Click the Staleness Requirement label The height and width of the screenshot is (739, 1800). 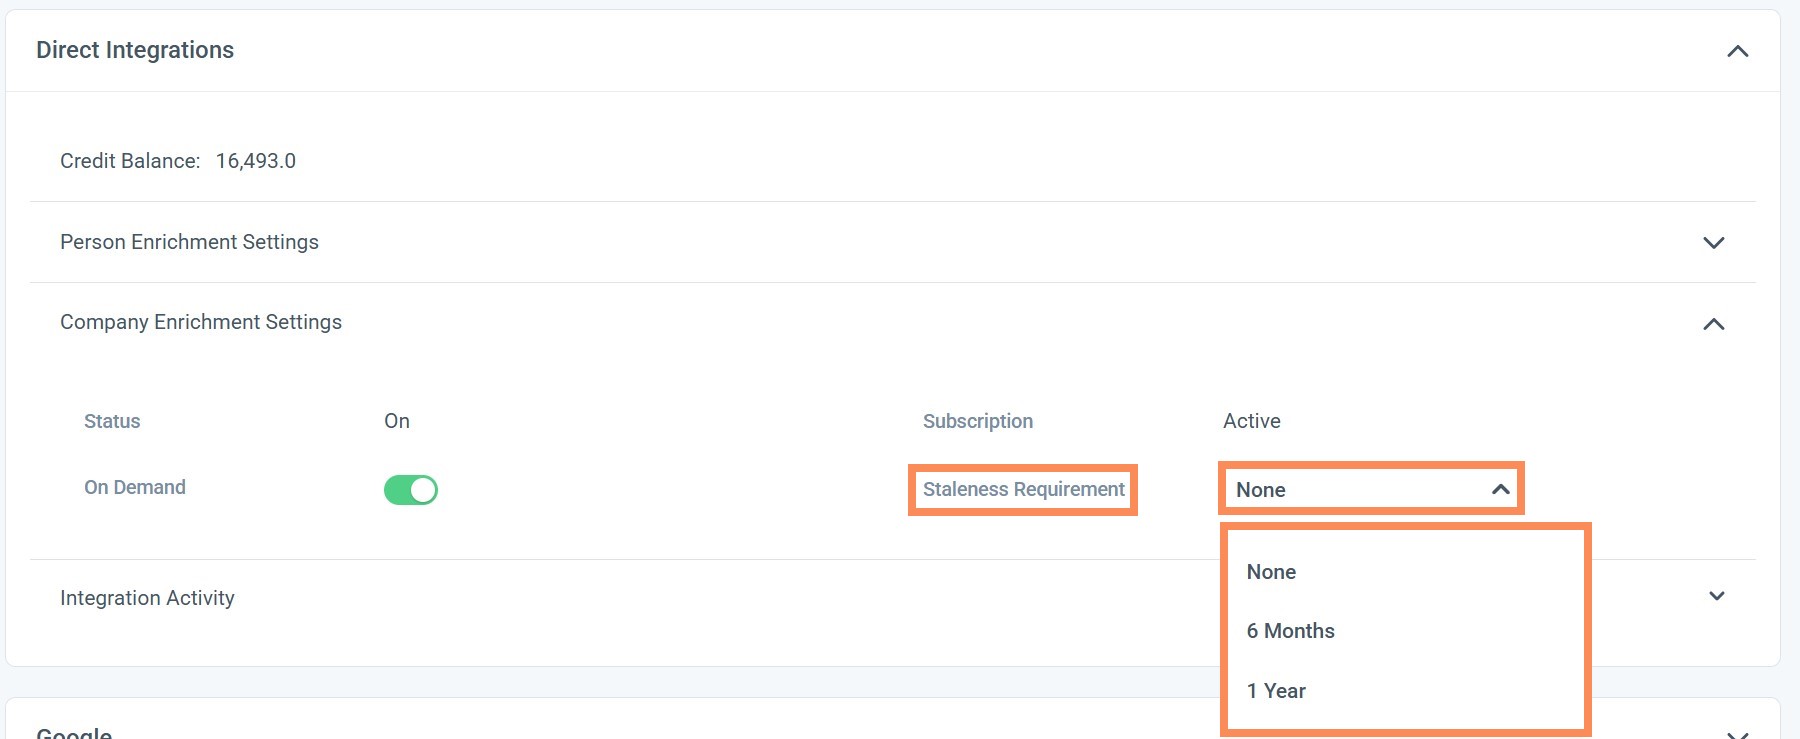[1023, 490]
